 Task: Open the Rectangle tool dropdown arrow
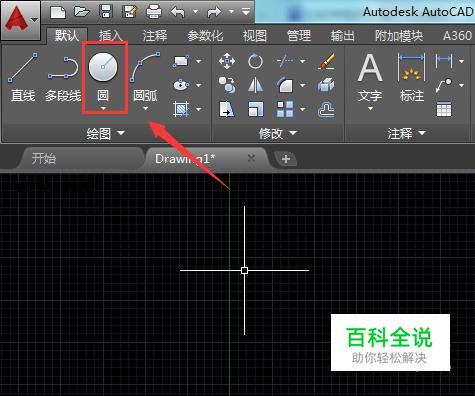click(199, 61)
